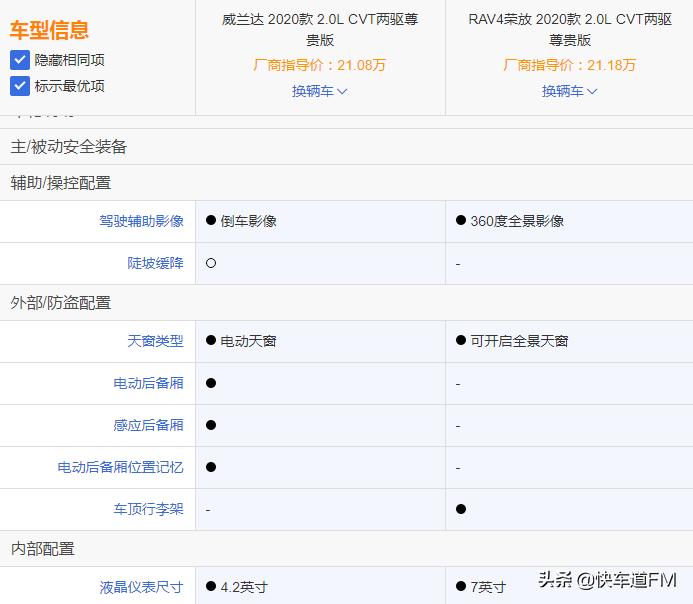Click the 液晶仪表尺寸 link
693x604 pixels.
pyautogui.click(x=141, y=587)
